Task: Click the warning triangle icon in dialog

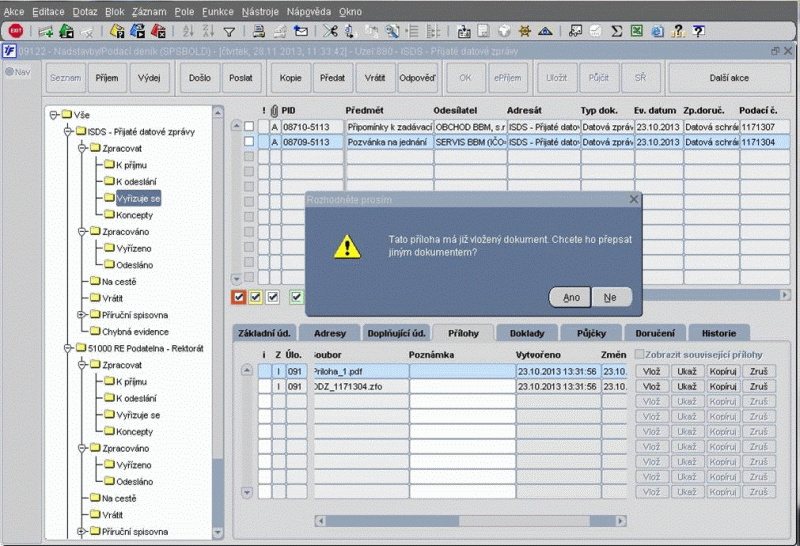Action: pos(346,246)
